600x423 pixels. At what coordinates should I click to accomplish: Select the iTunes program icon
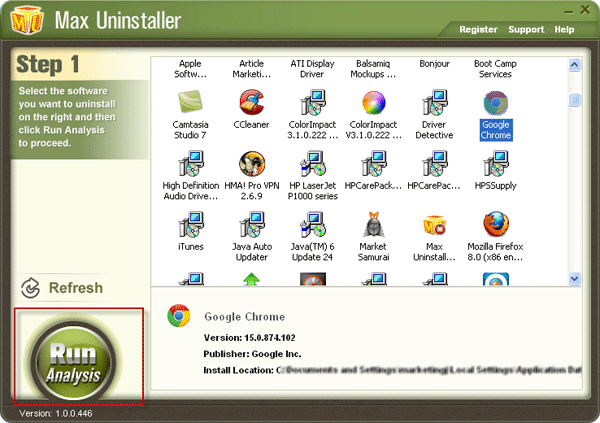(191, 224)
